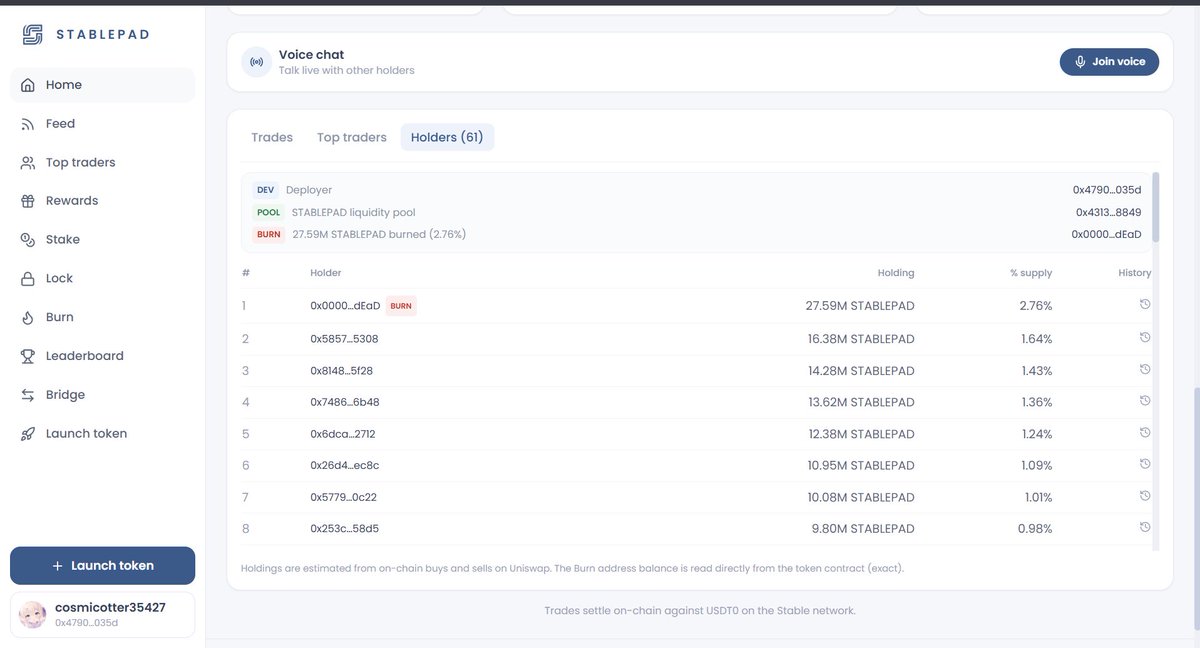Viewport: 1200px width, 648px height.
Task: Click holder address 0x5779...0c22
Action: [x=343, y=497]
